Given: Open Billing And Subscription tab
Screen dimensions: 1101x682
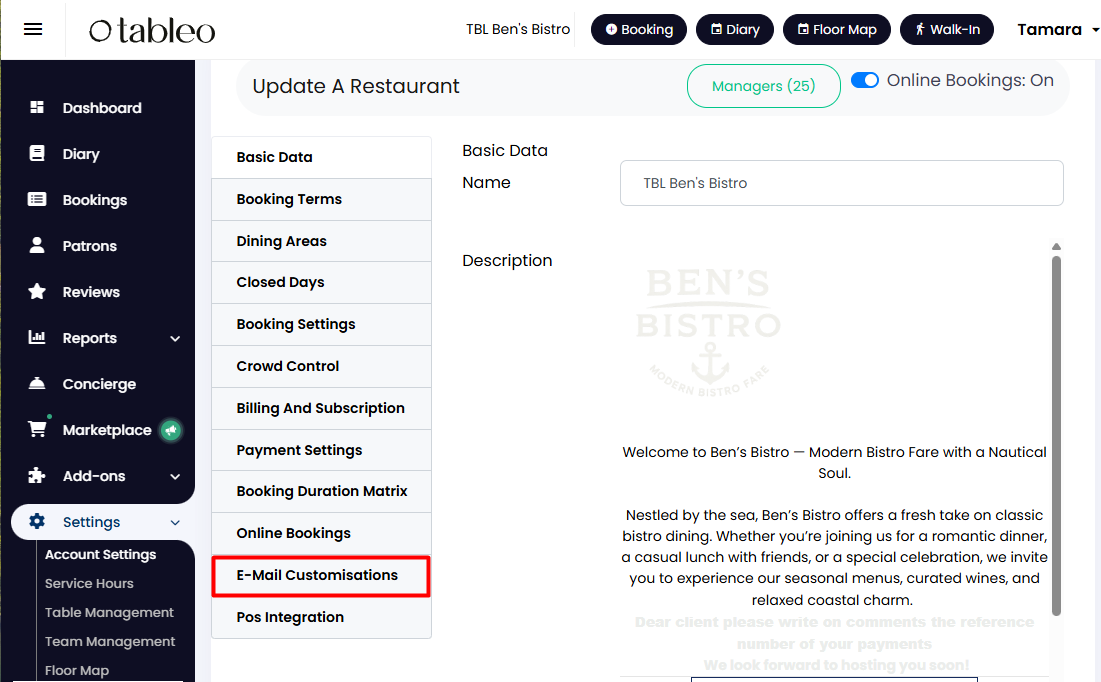Looking at the screenshot, I should 322,408.
